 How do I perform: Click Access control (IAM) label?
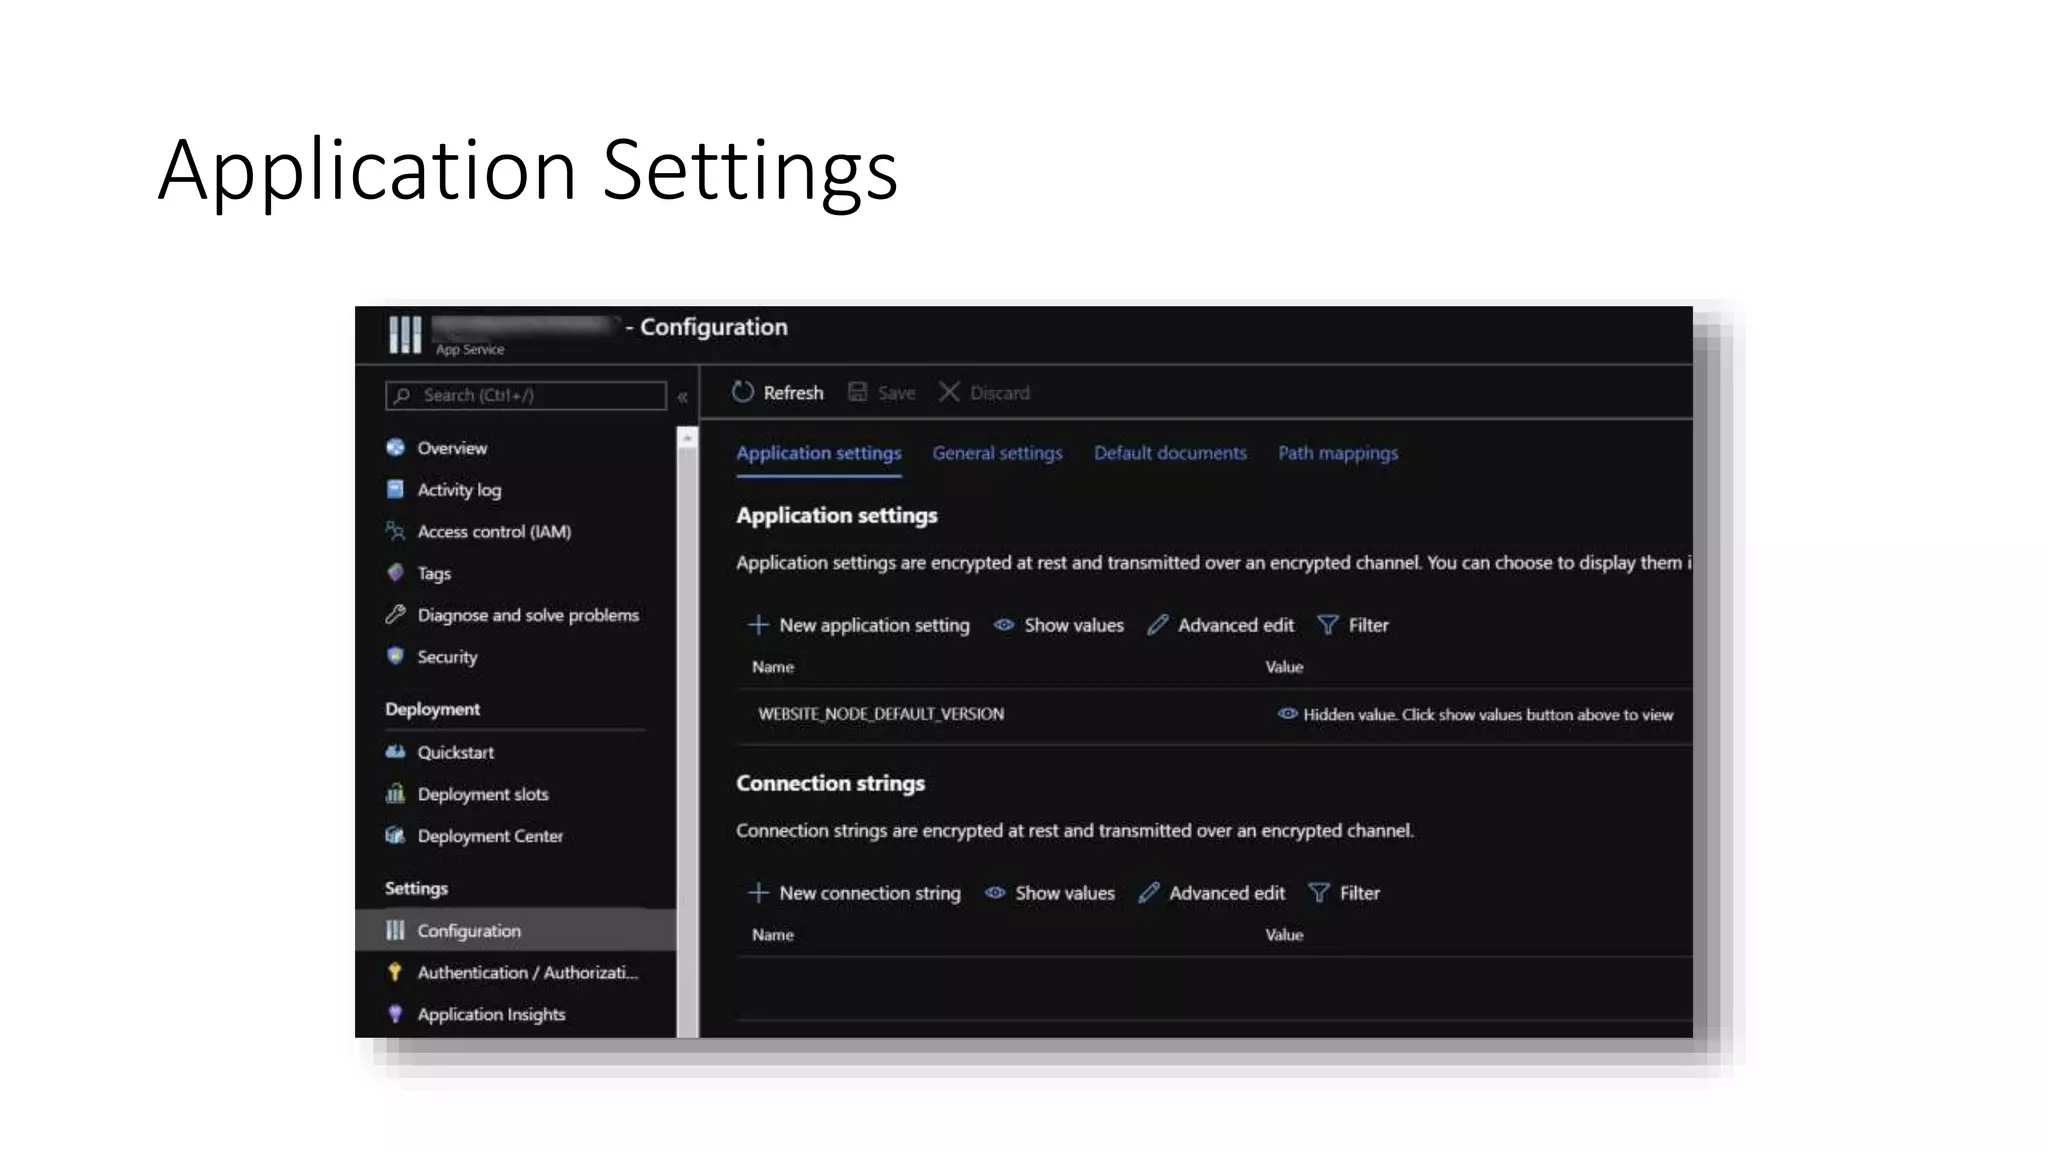(x=494, y=532)
